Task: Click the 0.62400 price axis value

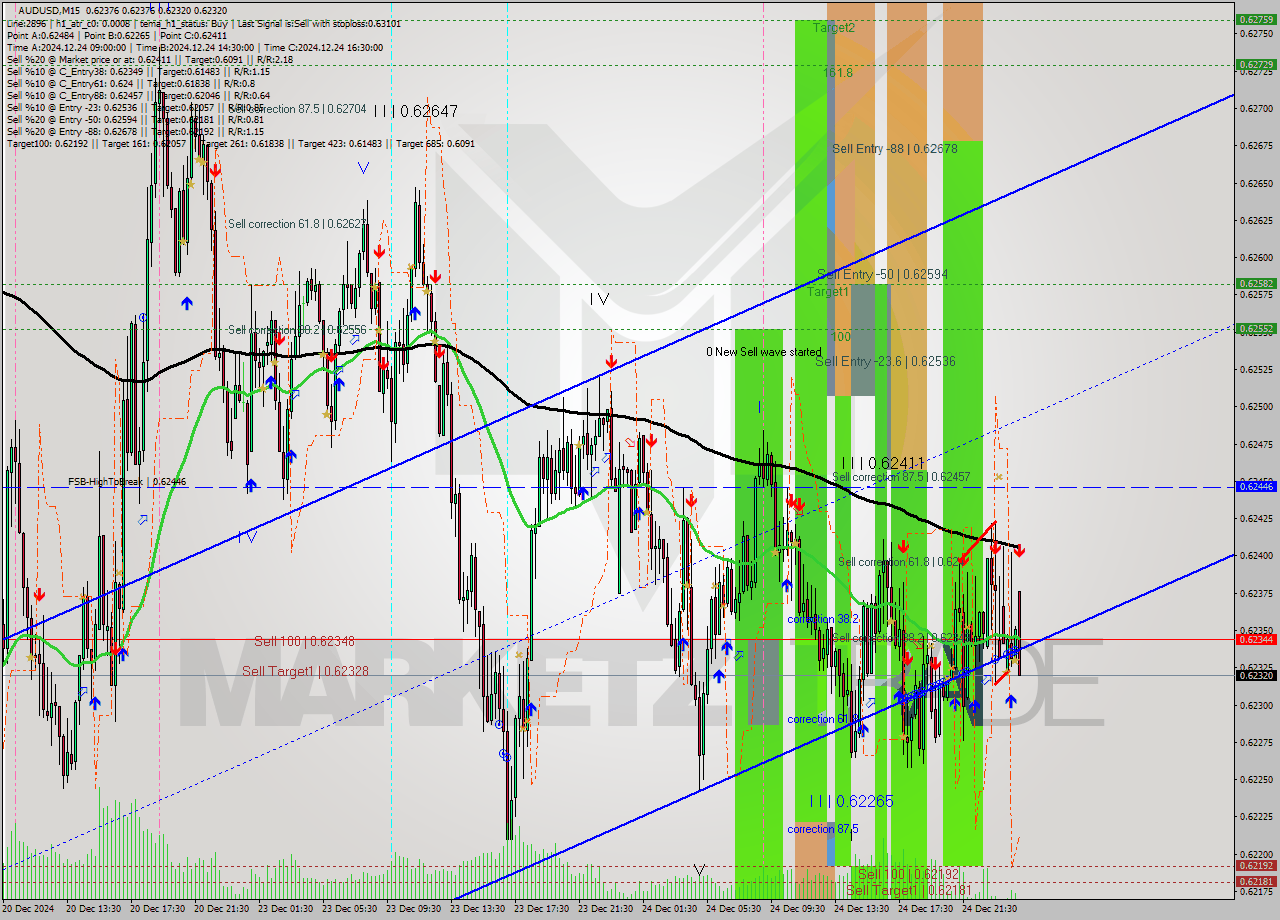Action: pyautogui.click(x=1256, y=555)
